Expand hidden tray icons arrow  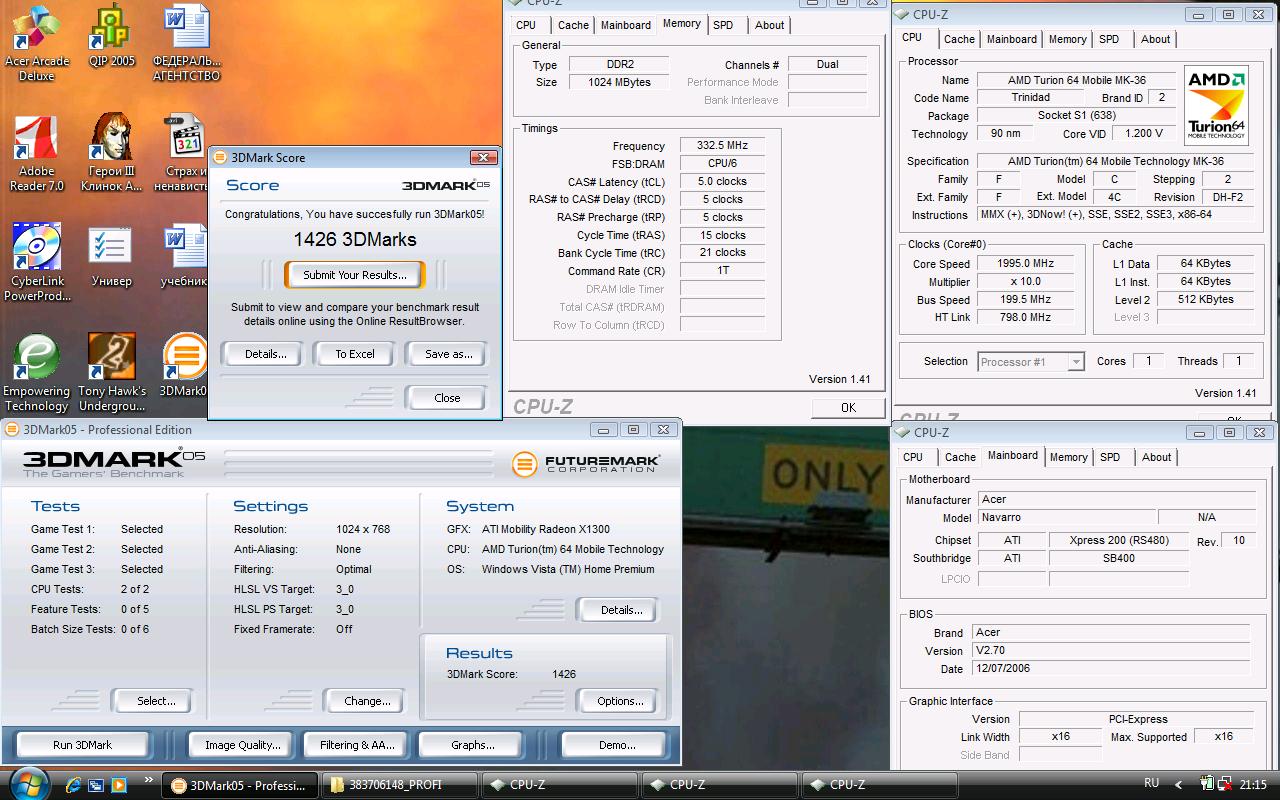(1179, 785)
